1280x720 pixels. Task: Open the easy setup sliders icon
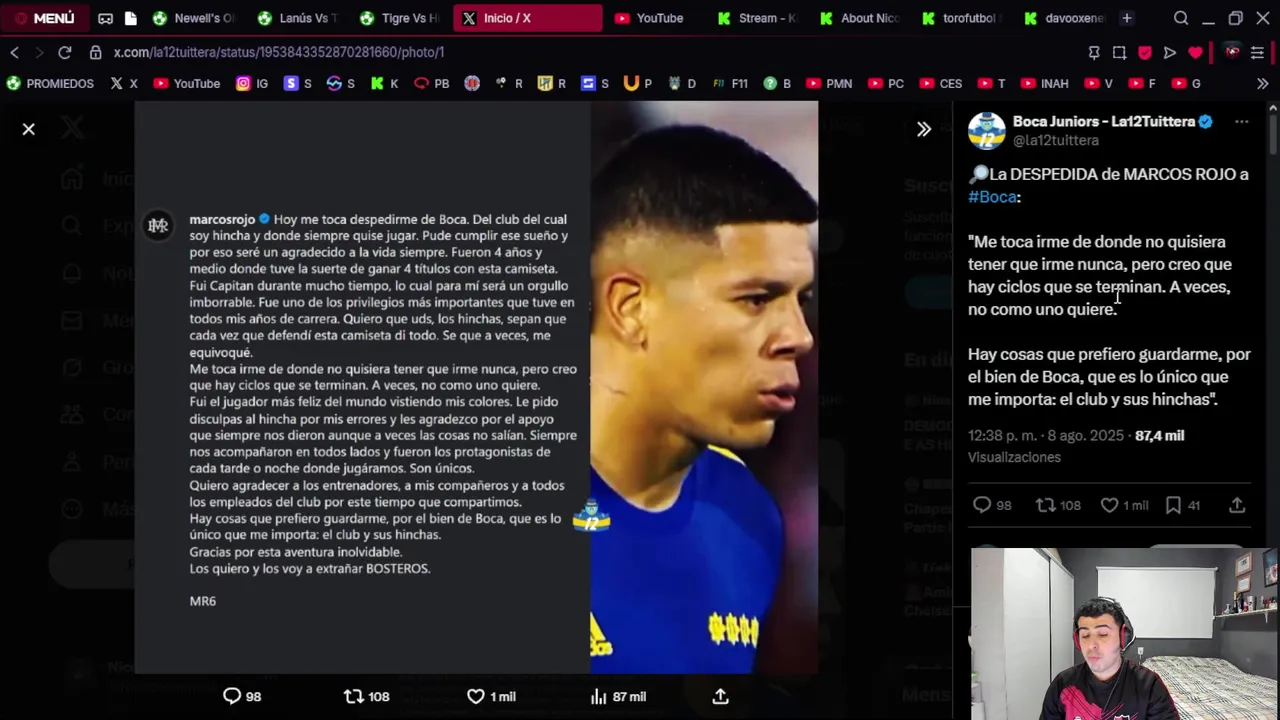[1258, 52]
